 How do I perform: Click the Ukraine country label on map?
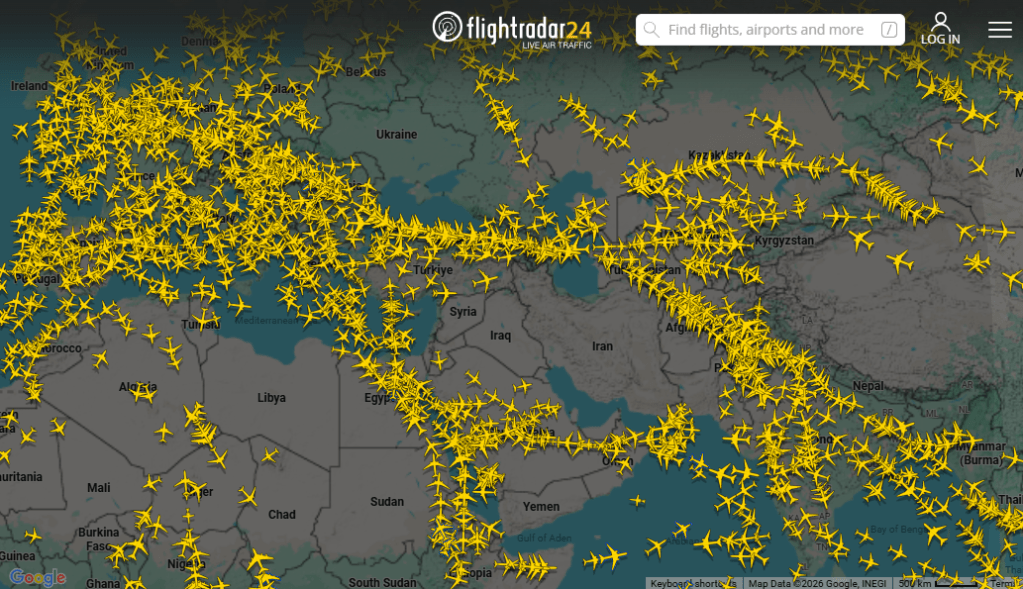[x=396, y=134]
